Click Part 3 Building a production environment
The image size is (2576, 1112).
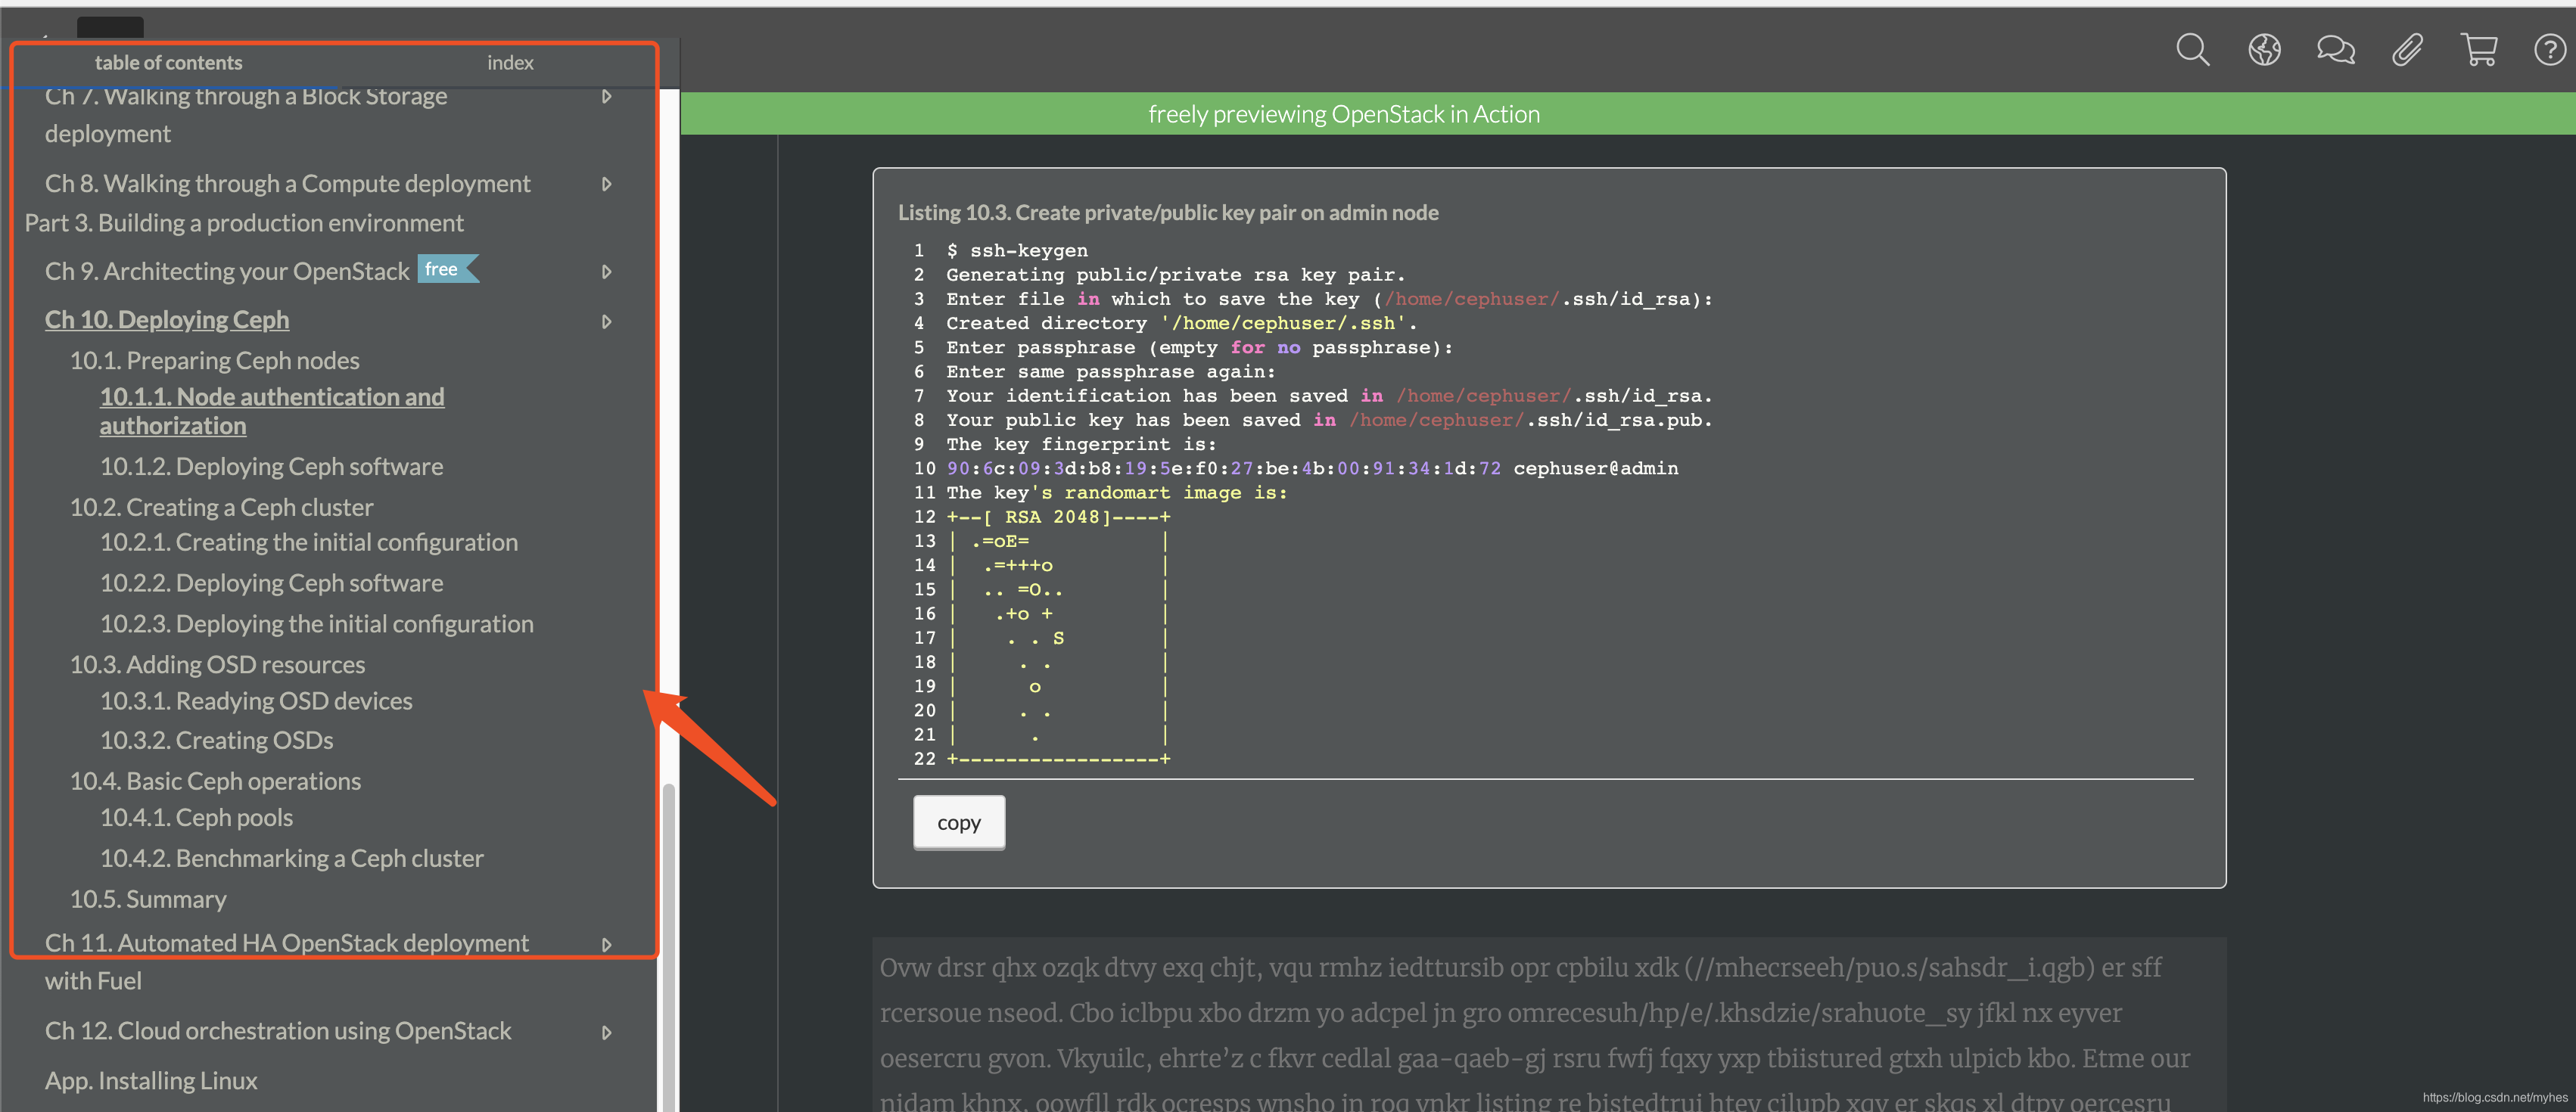pyautogui.click(x=244, y=223)
